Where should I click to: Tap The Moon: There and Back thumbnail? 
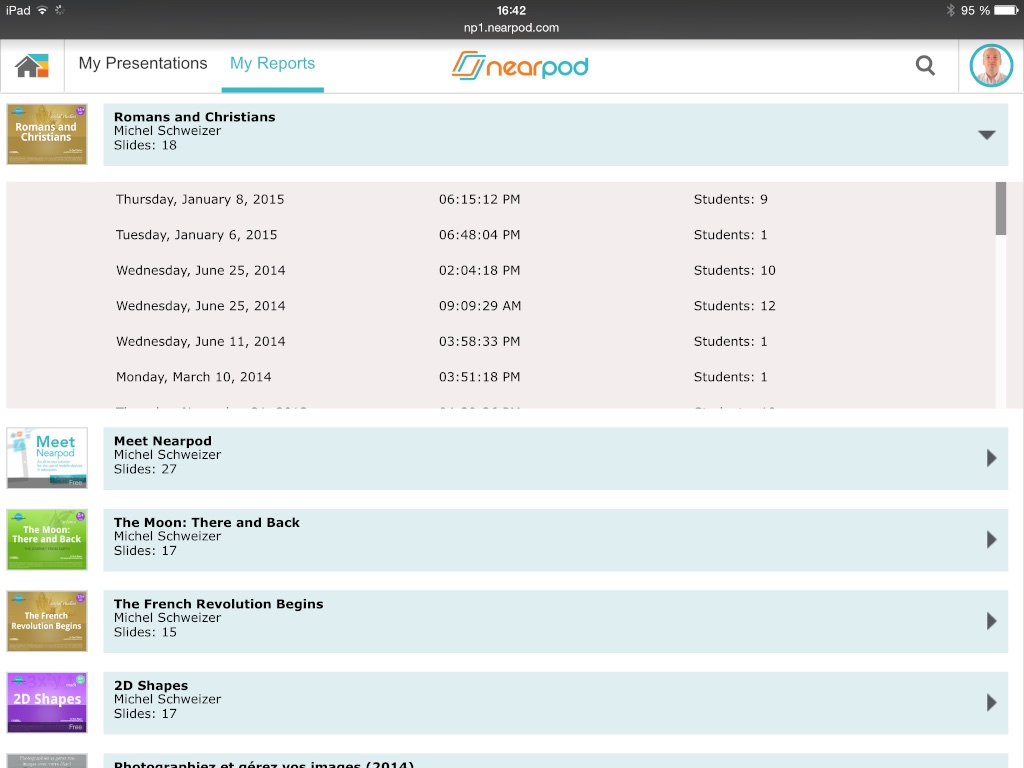coord(47,540)
